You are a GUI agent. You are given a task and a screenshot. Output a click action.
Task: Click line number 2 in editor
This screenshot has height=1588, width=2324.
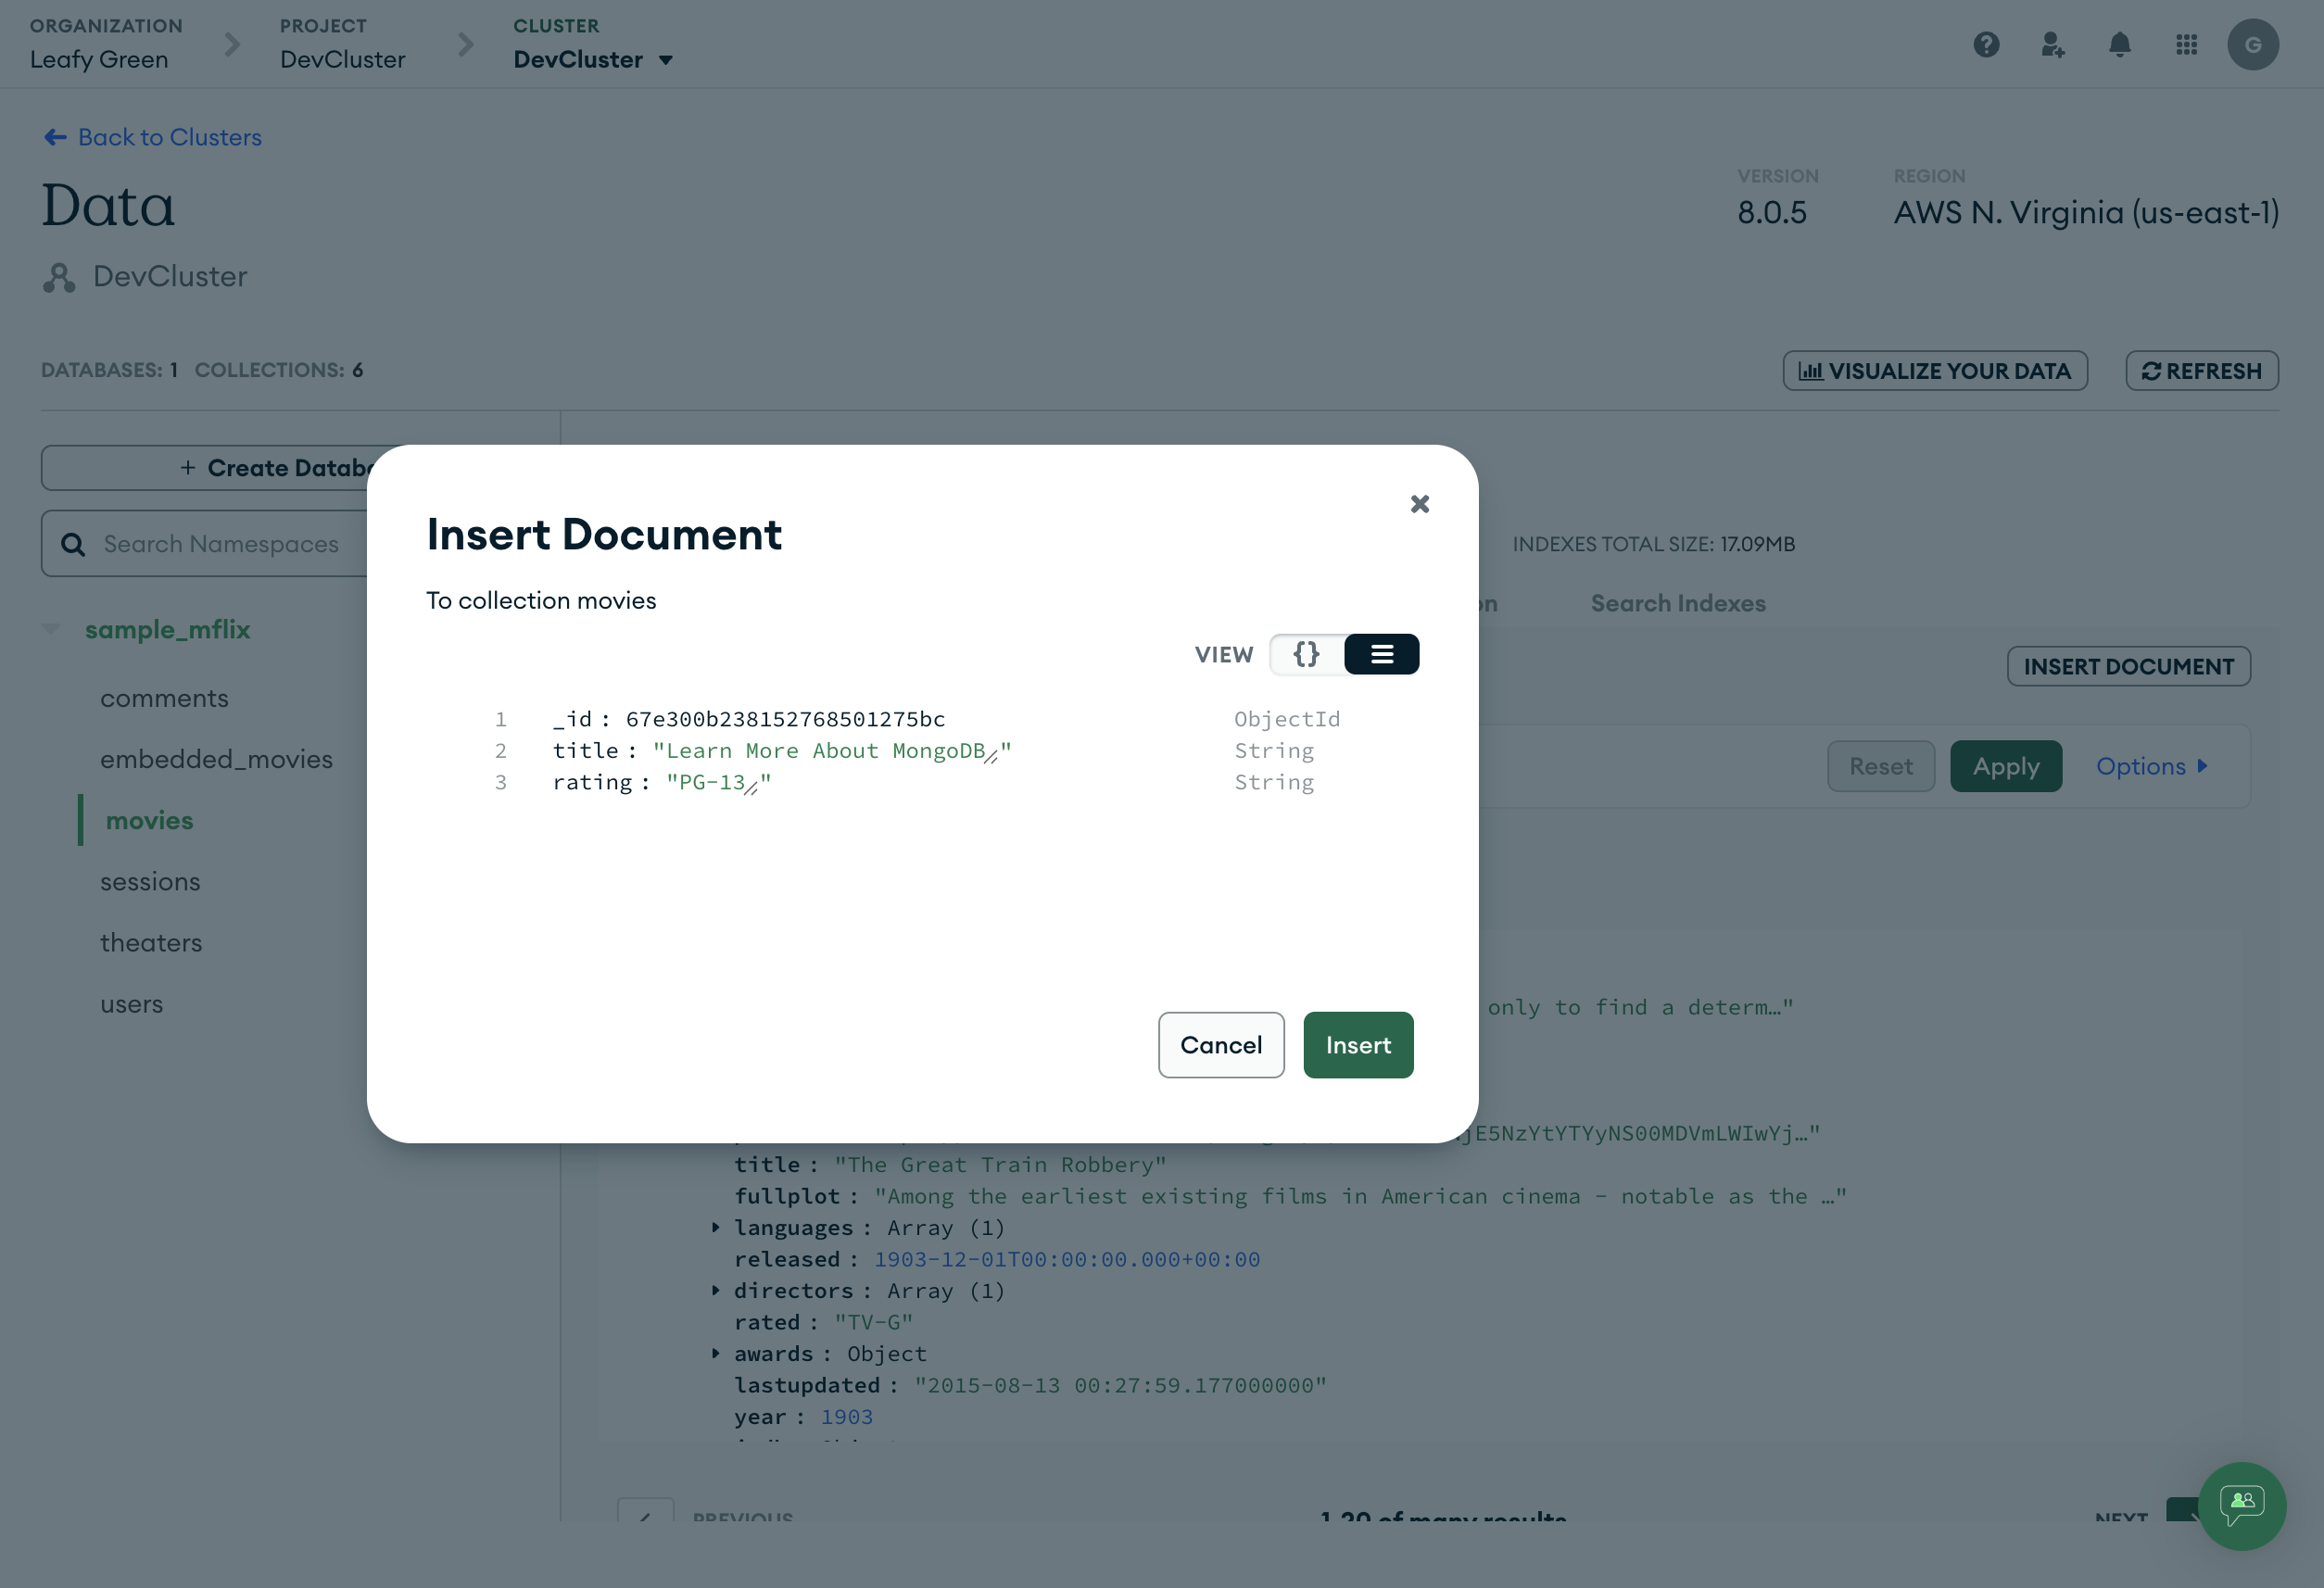(x=500, y=751)
